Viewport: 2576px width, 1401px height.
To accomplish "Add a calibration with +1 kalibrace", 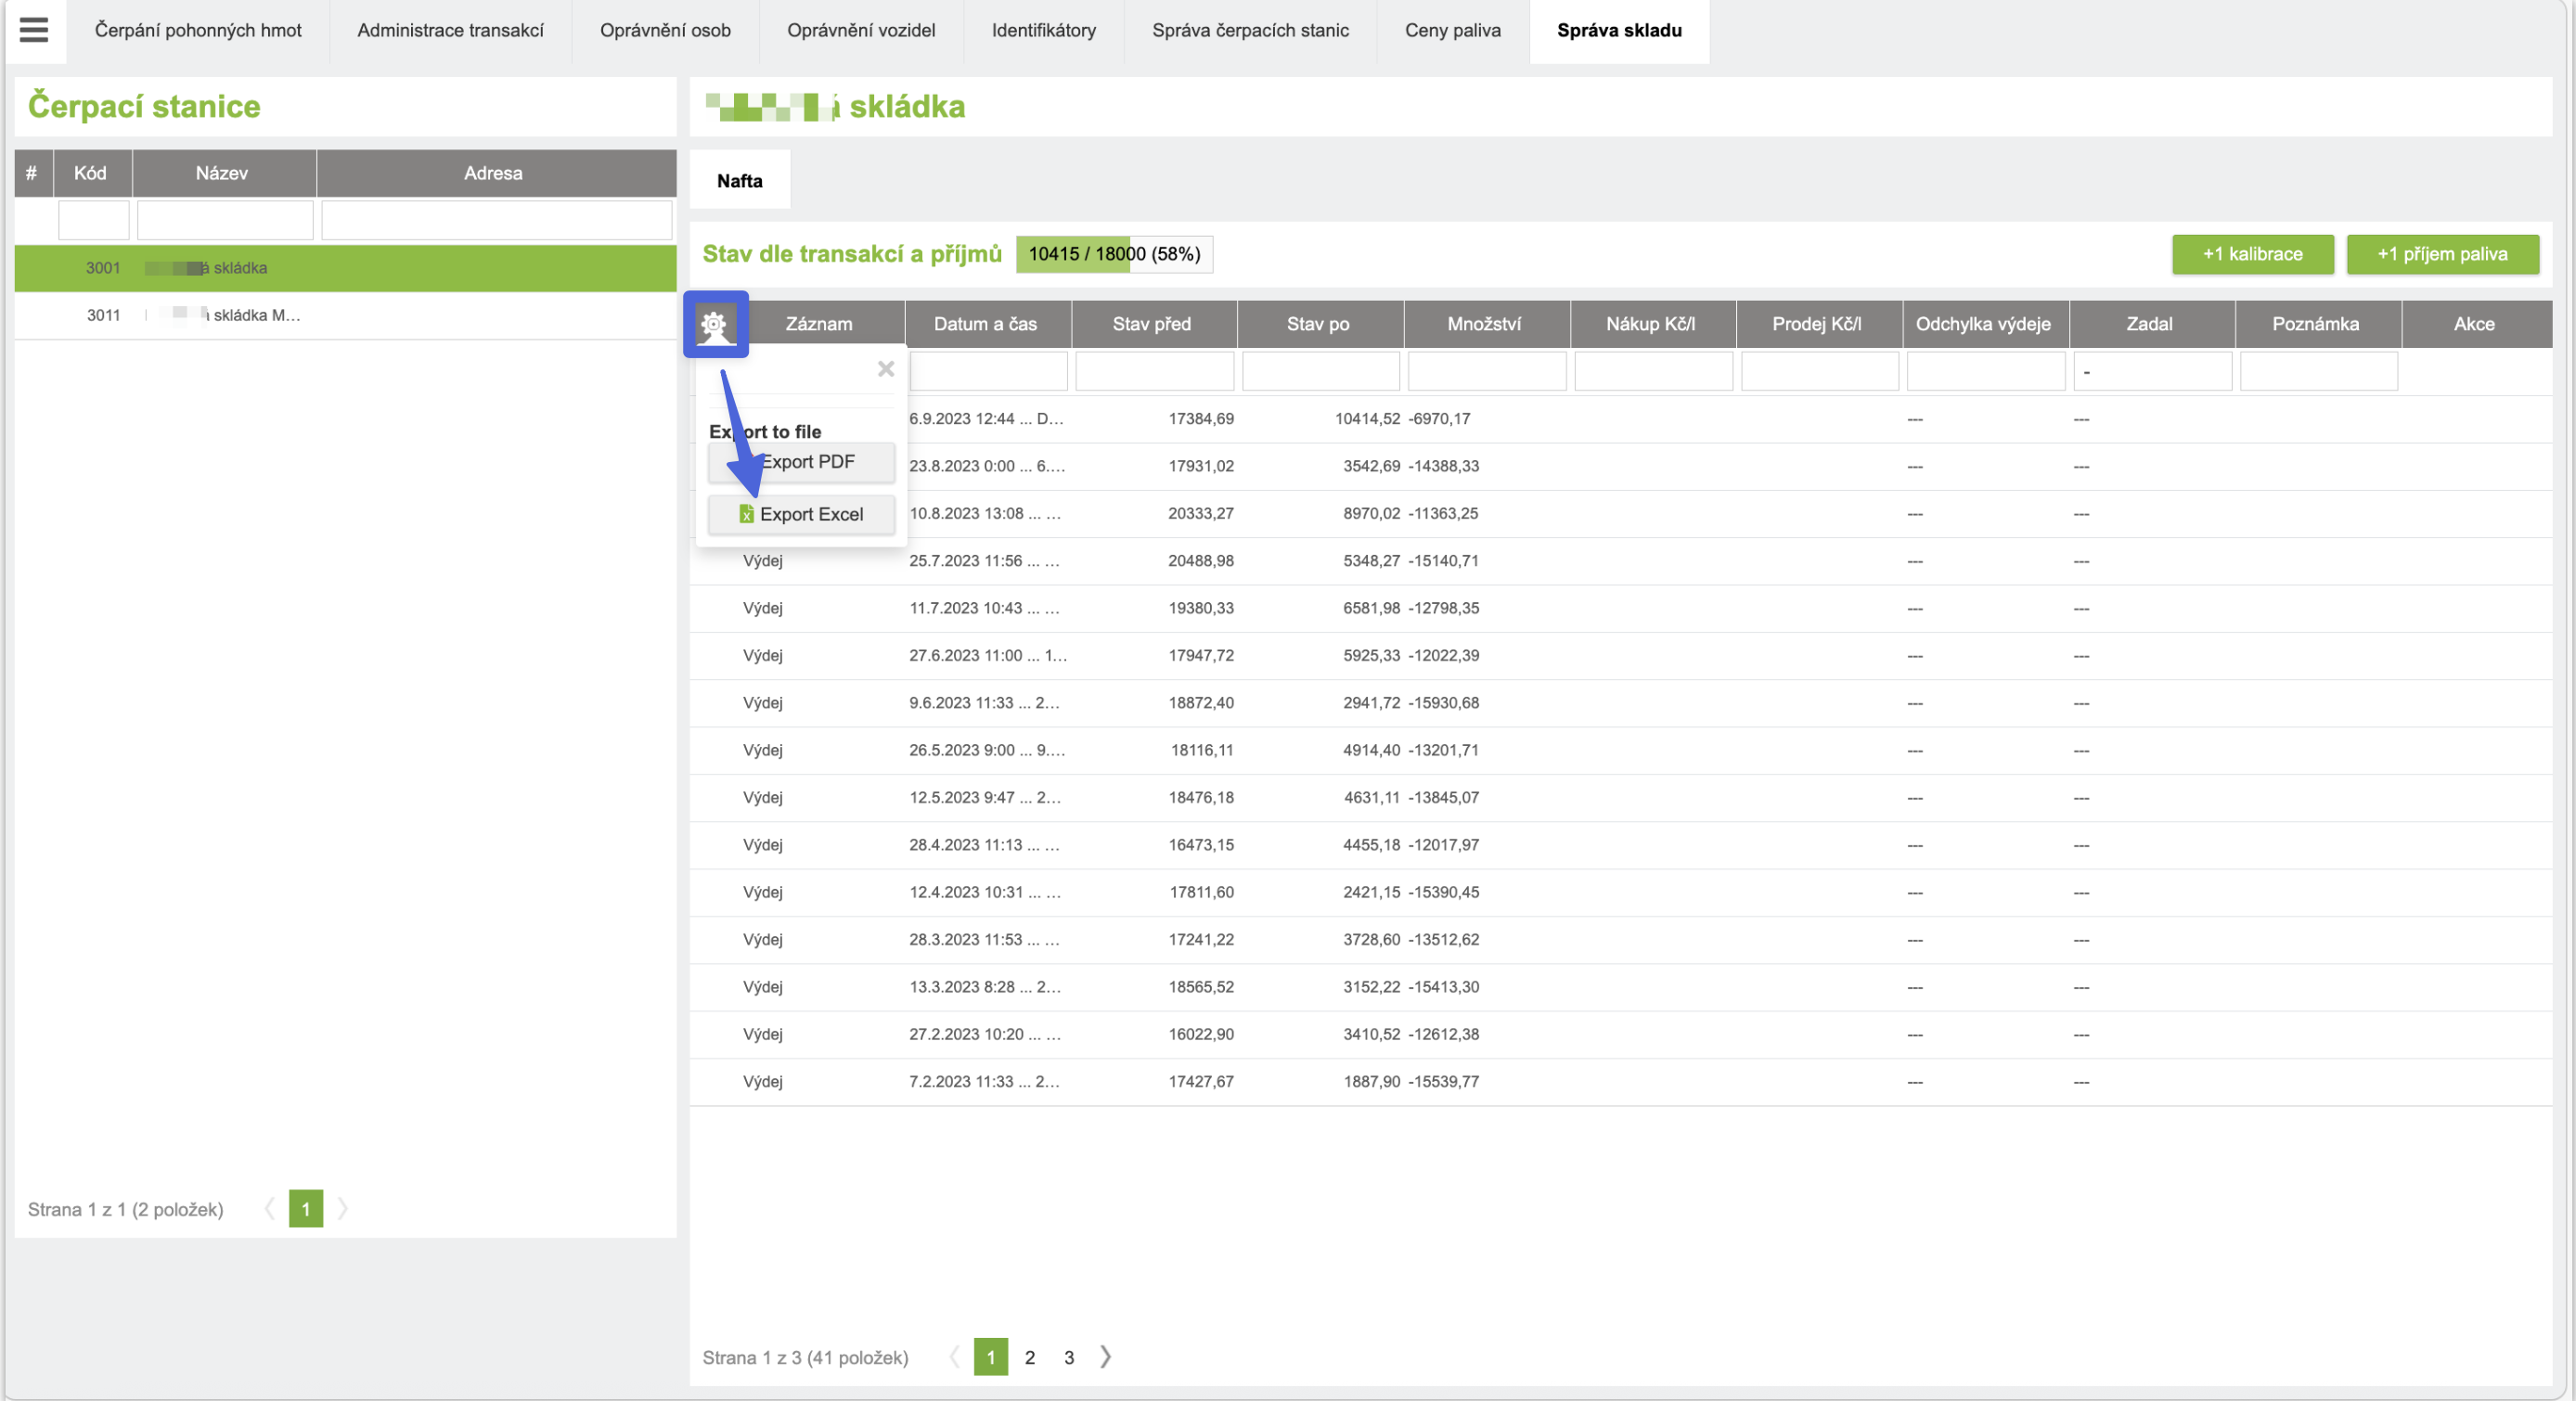I will coord(2251,254).
